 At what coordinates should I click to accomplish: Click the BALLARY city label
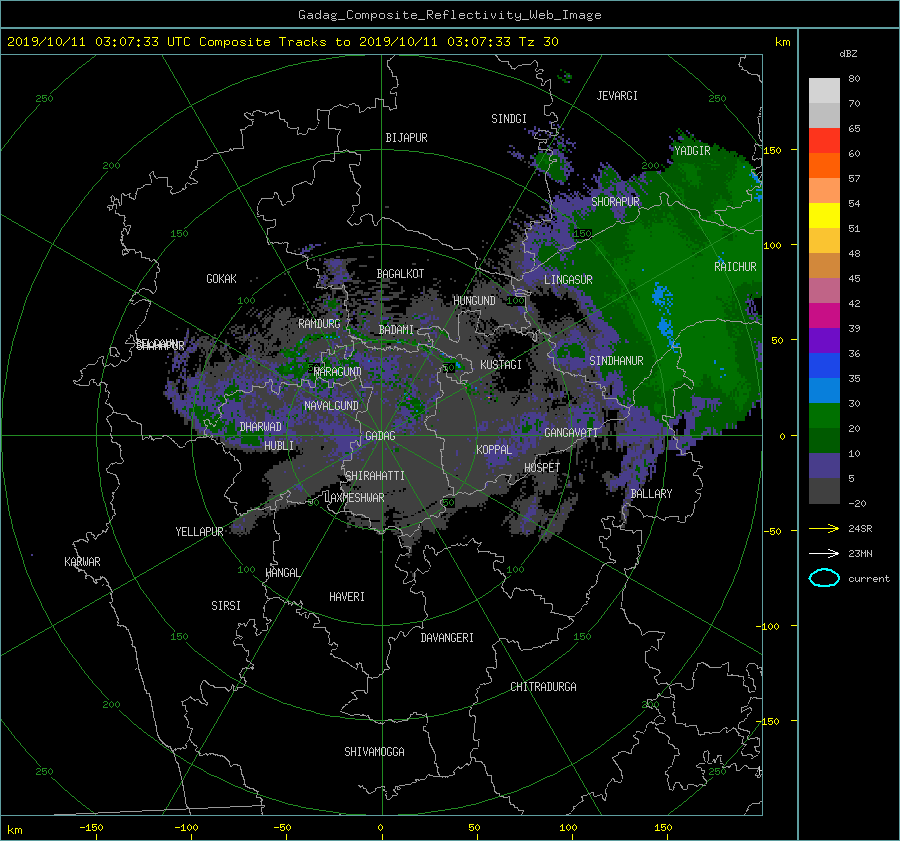651,494
